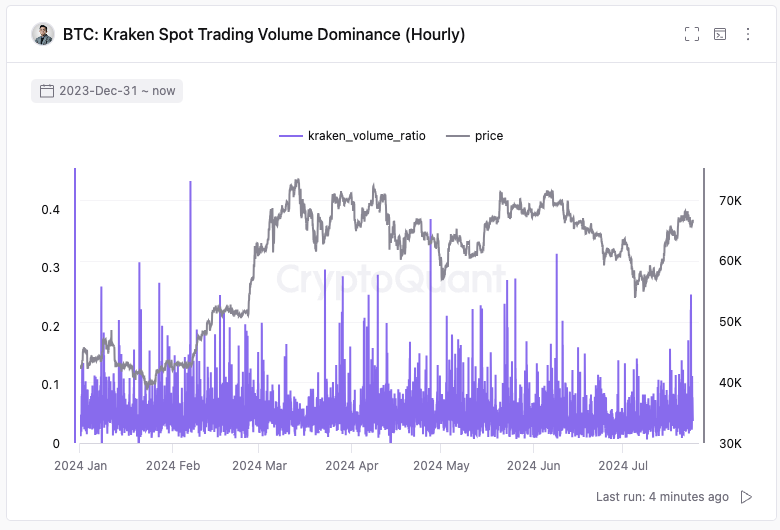This screenshot has width=780, height=530.
Task: Click the author profile avatar
Action: pos(43,34)
